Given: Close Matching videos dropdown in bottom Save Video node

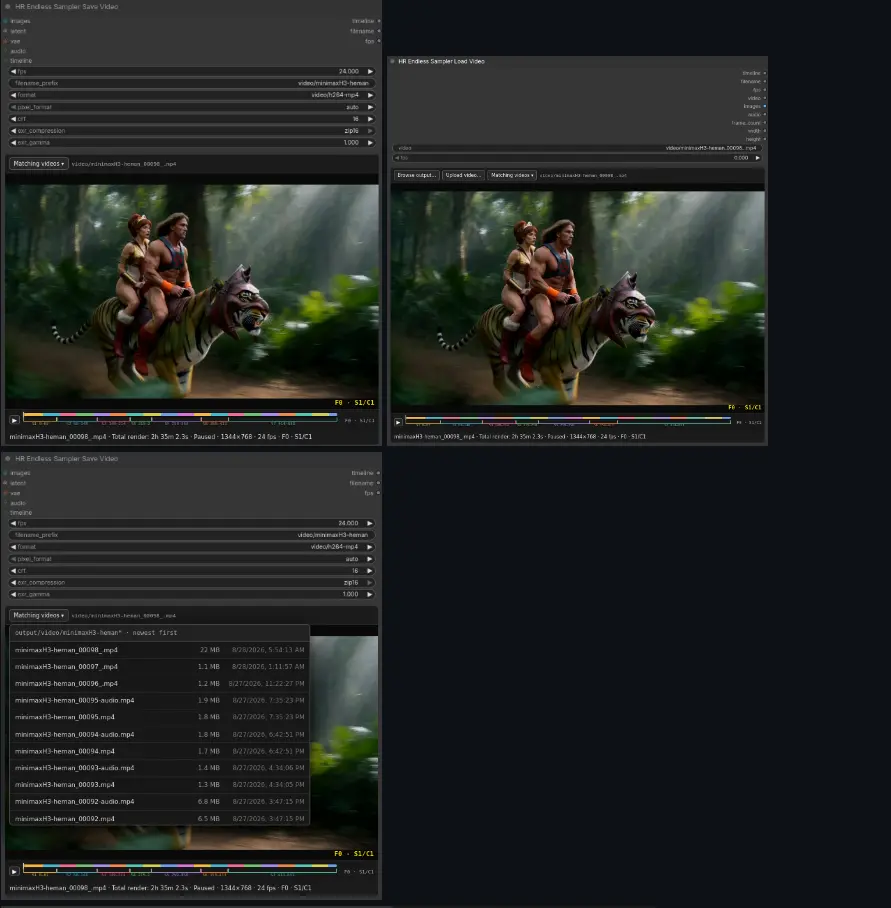Looking at the screenshot, I should [39, 616].
